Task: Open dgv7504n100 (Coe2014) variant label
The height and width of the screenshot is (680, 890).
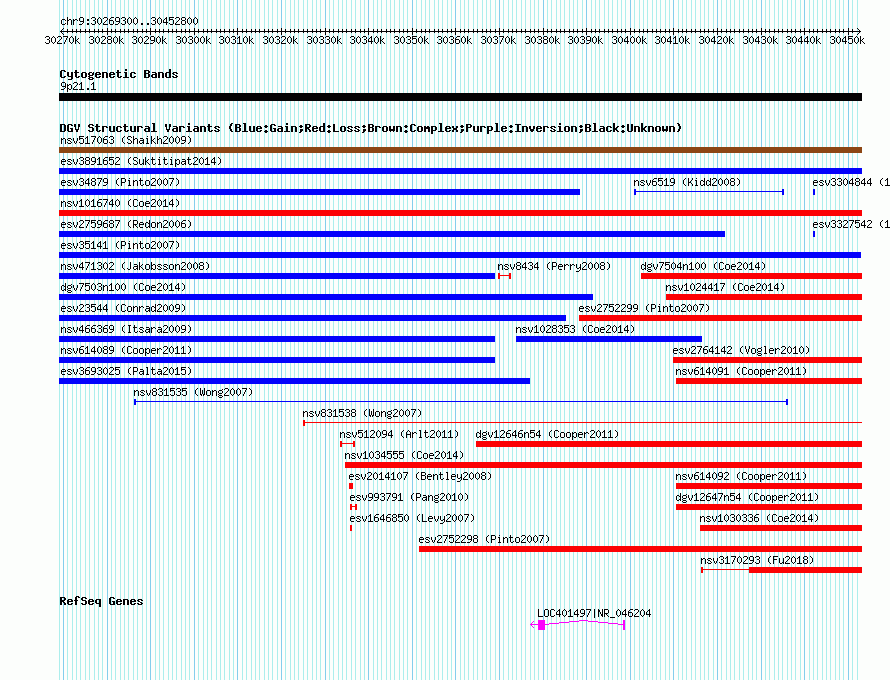Action: [x=703, y=266]
